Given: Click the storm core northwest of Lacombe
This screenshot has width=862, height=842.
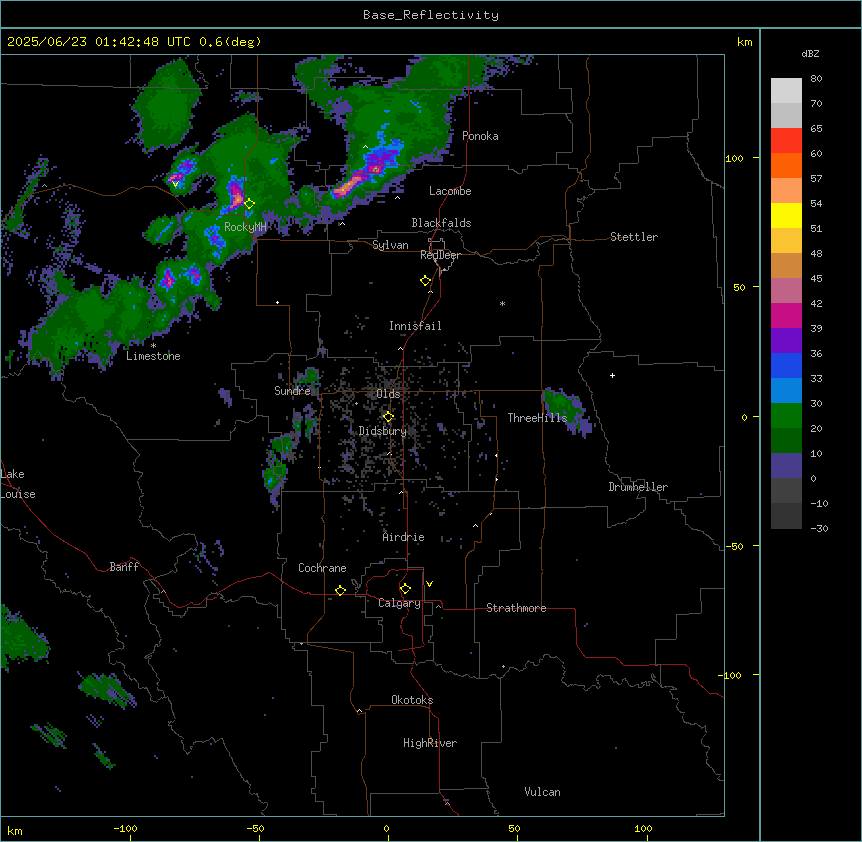Looking at the screenshot, I should (x=355, y=181).
